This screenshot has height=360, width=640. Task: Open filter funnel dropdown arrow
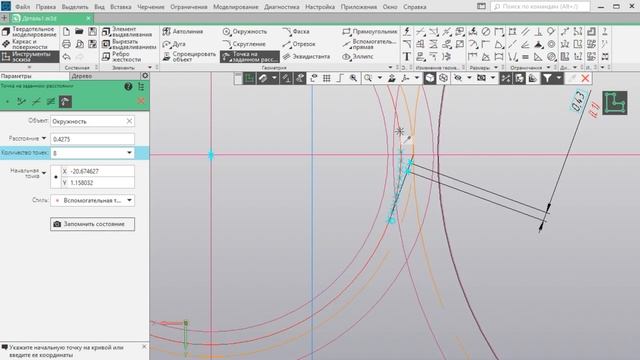[559, 78]
